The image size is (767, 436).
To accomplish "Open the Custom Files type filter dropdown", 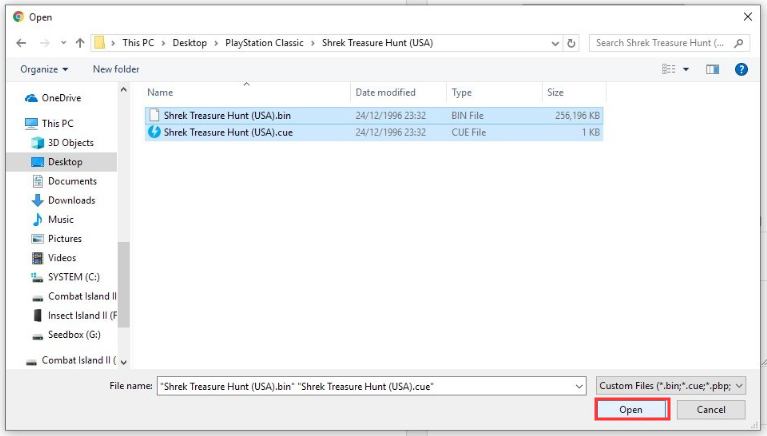I will point(671,386).
